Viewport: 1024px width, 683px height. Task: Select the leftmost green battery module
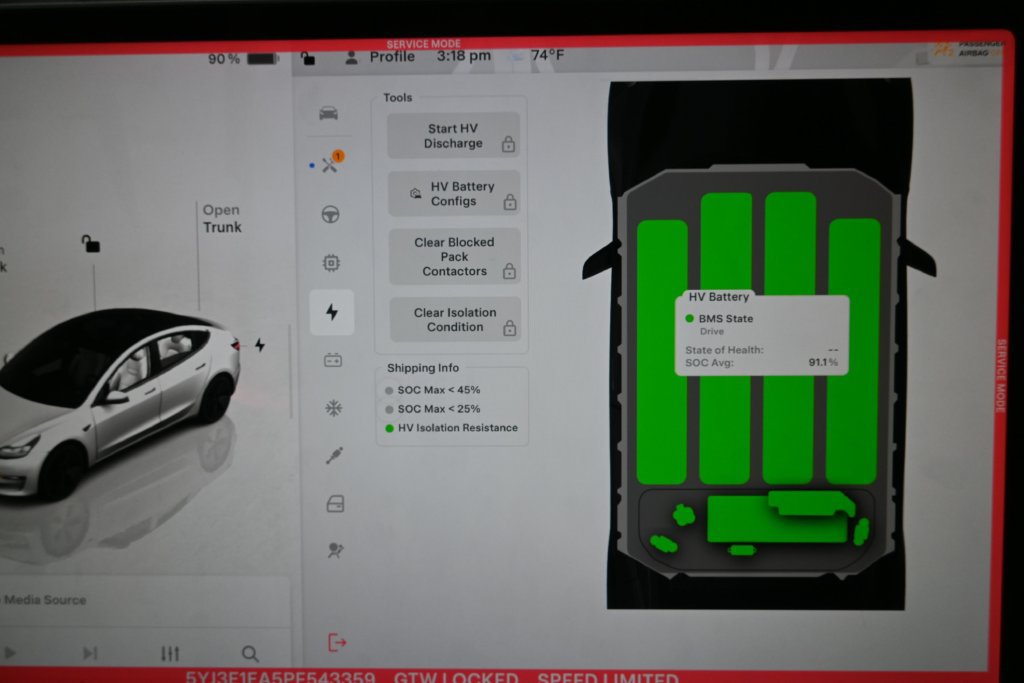pyautogui.click(x=662, y=353)
